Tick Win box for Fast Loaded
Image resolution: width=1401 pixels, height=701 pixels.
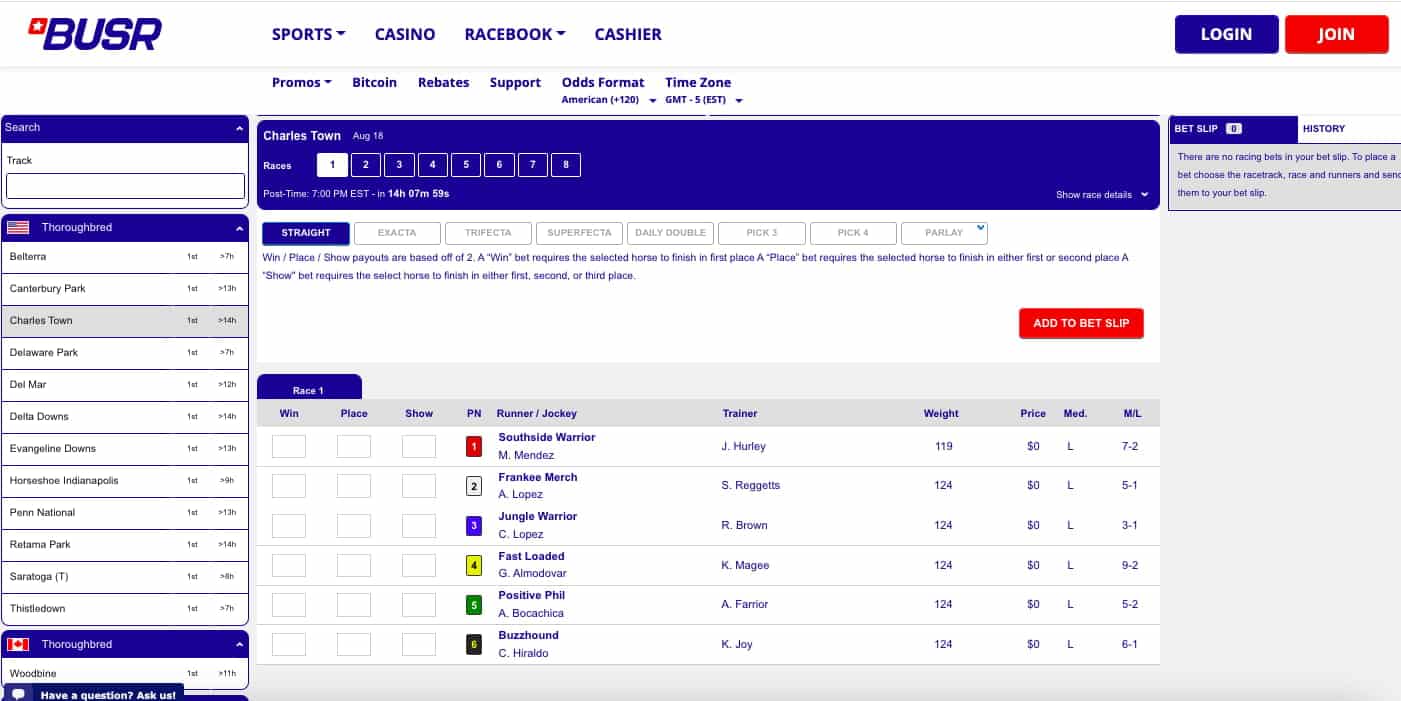[289, 565]
